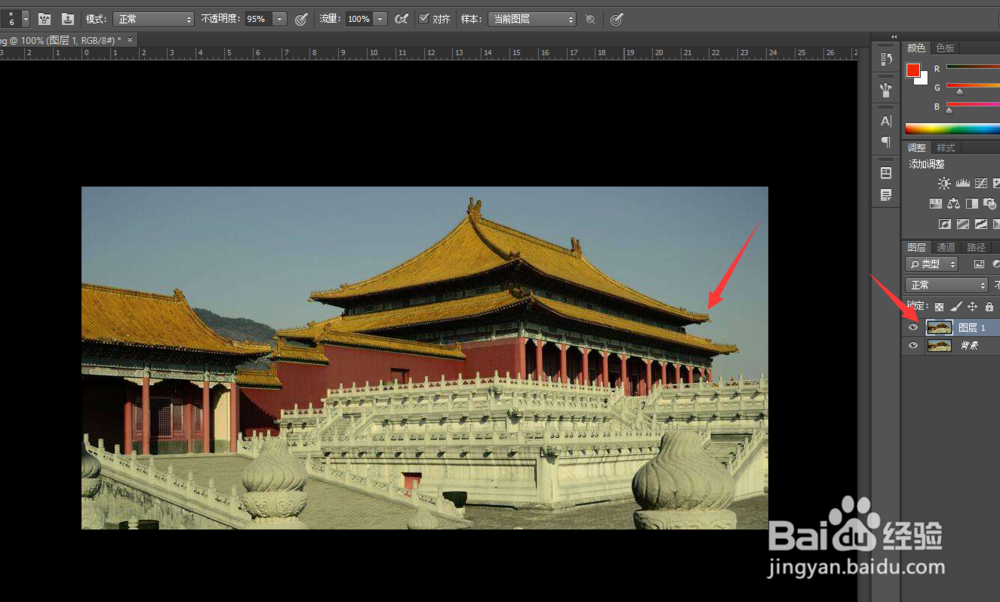Image resolution: width=1000 pixels, height=602 pixels.
Task: Add an Invert adjustment
Action: (x=945, y=224)
